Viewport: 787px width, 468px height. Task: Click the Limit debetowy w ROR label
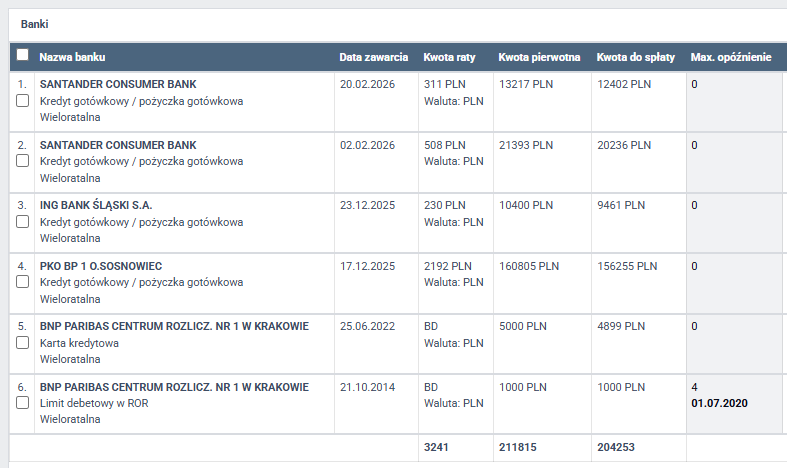[x=94, y=403]
